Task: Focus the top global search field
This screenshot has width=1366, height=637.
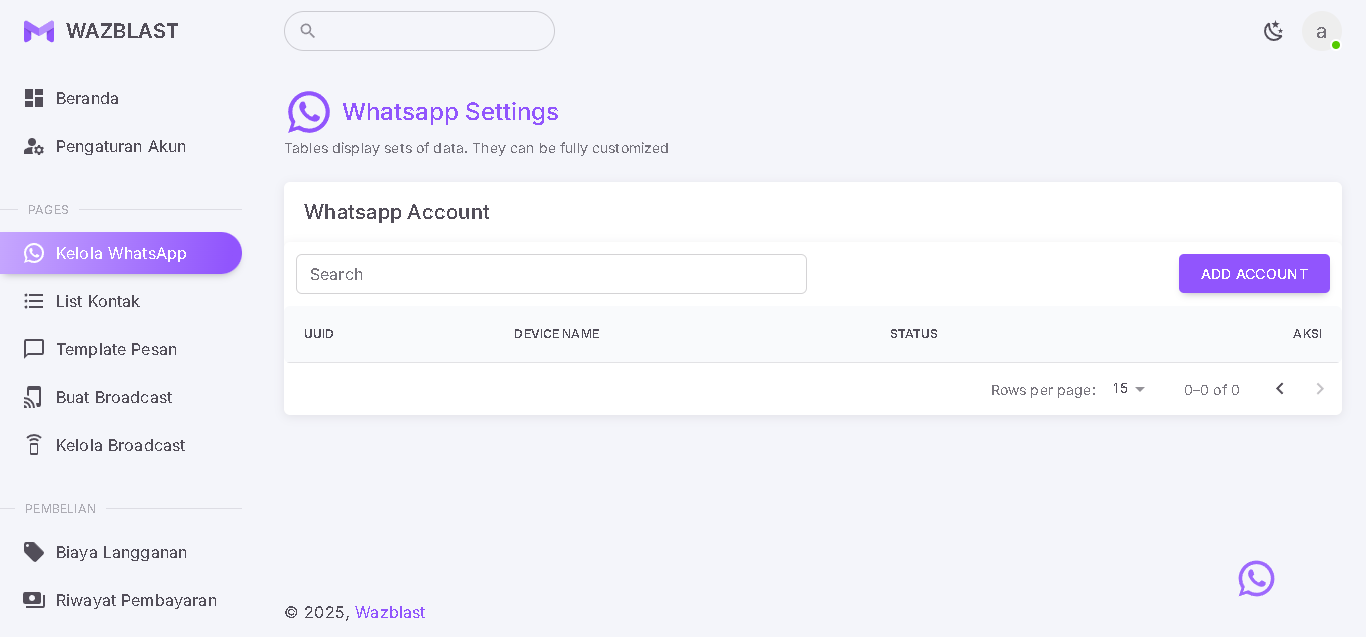Action: coord(419,31)
